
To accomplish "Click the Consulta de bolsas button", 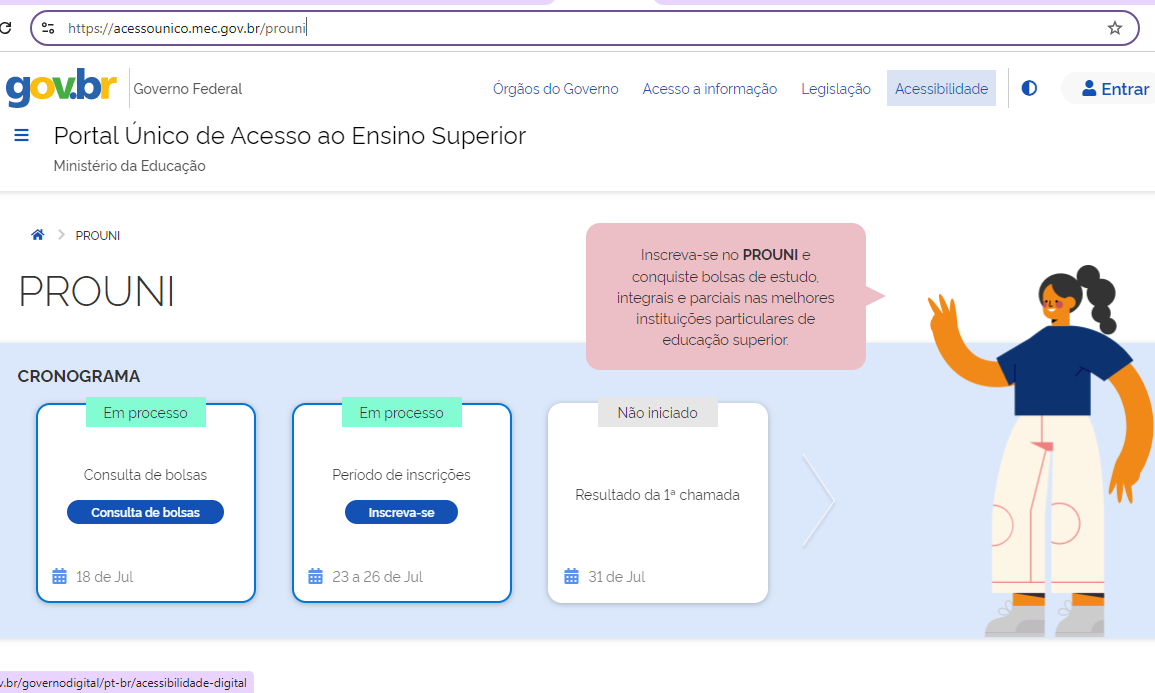I will click(x=145, y=513).
